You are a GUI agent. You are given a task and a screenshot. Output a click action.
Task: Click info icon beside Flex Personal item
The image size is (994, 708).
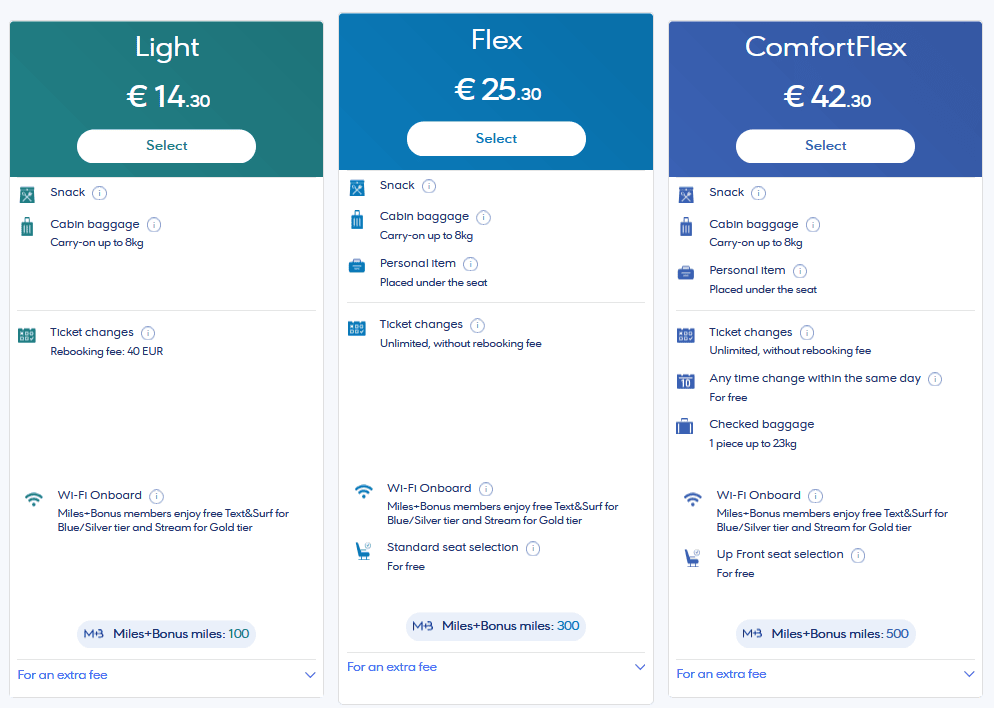coord(471,264)
